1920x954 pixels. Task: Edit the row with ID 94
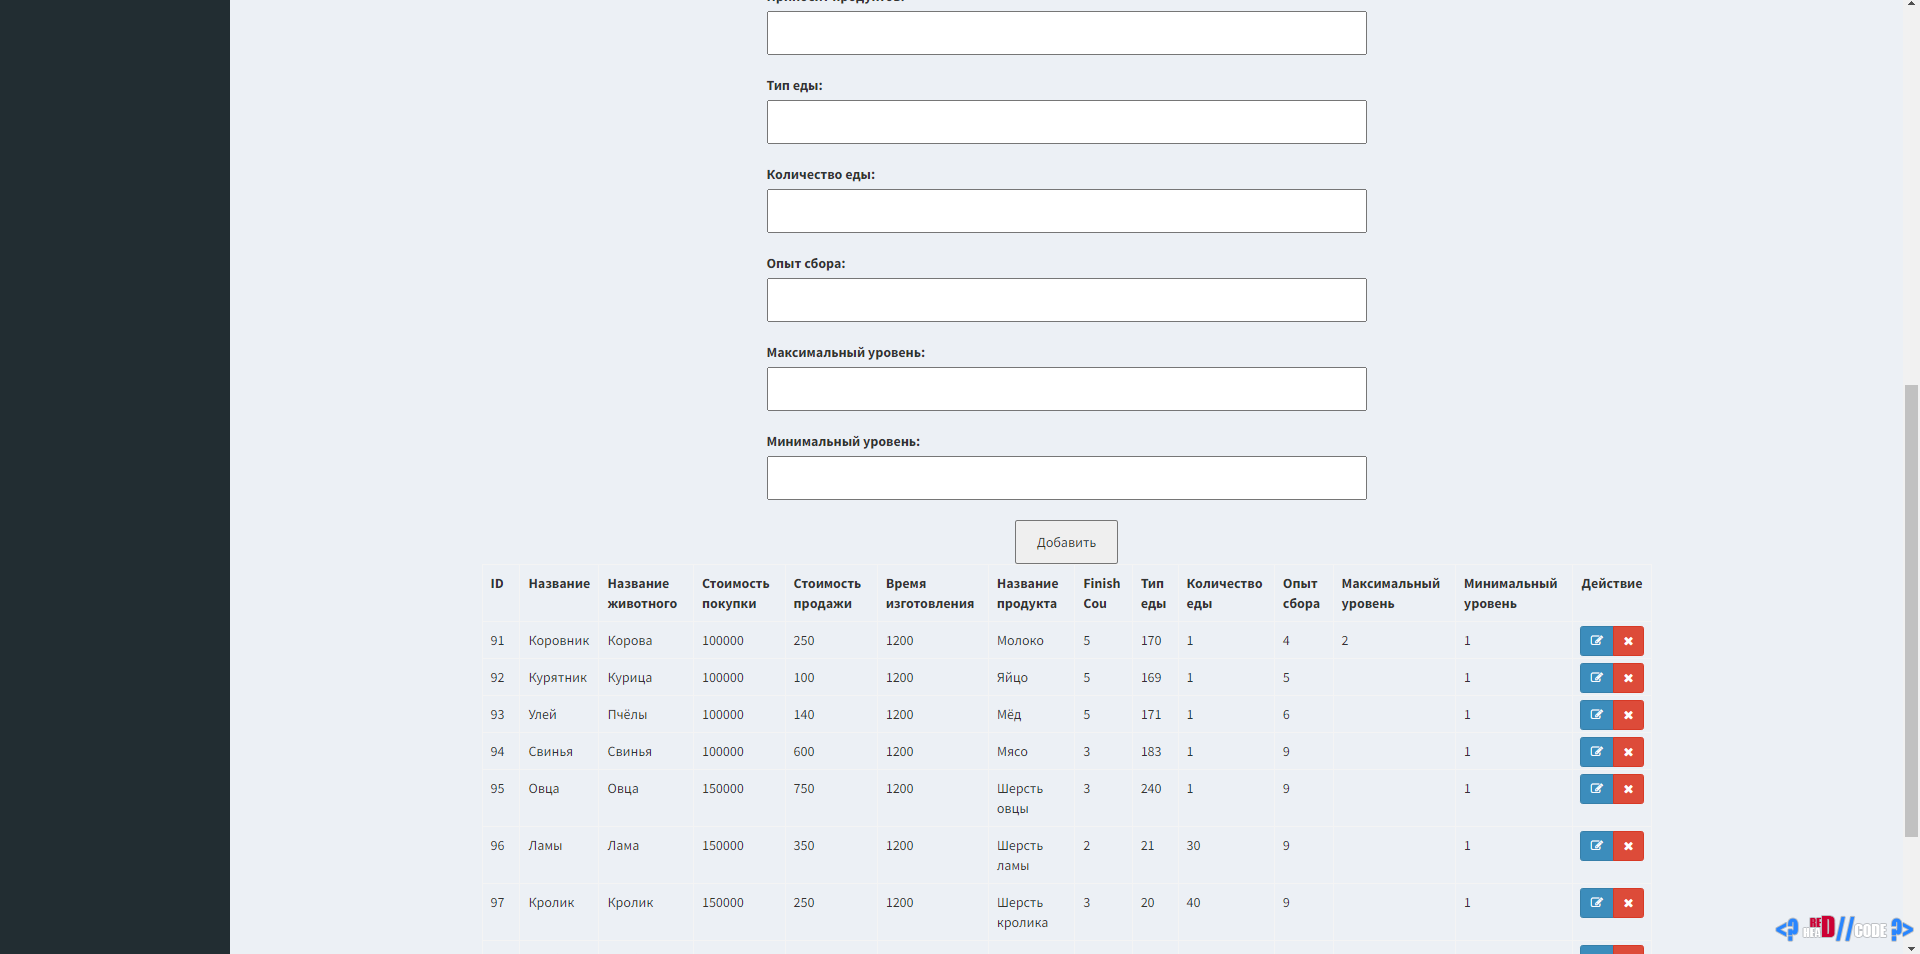[x=1596, y=752]
